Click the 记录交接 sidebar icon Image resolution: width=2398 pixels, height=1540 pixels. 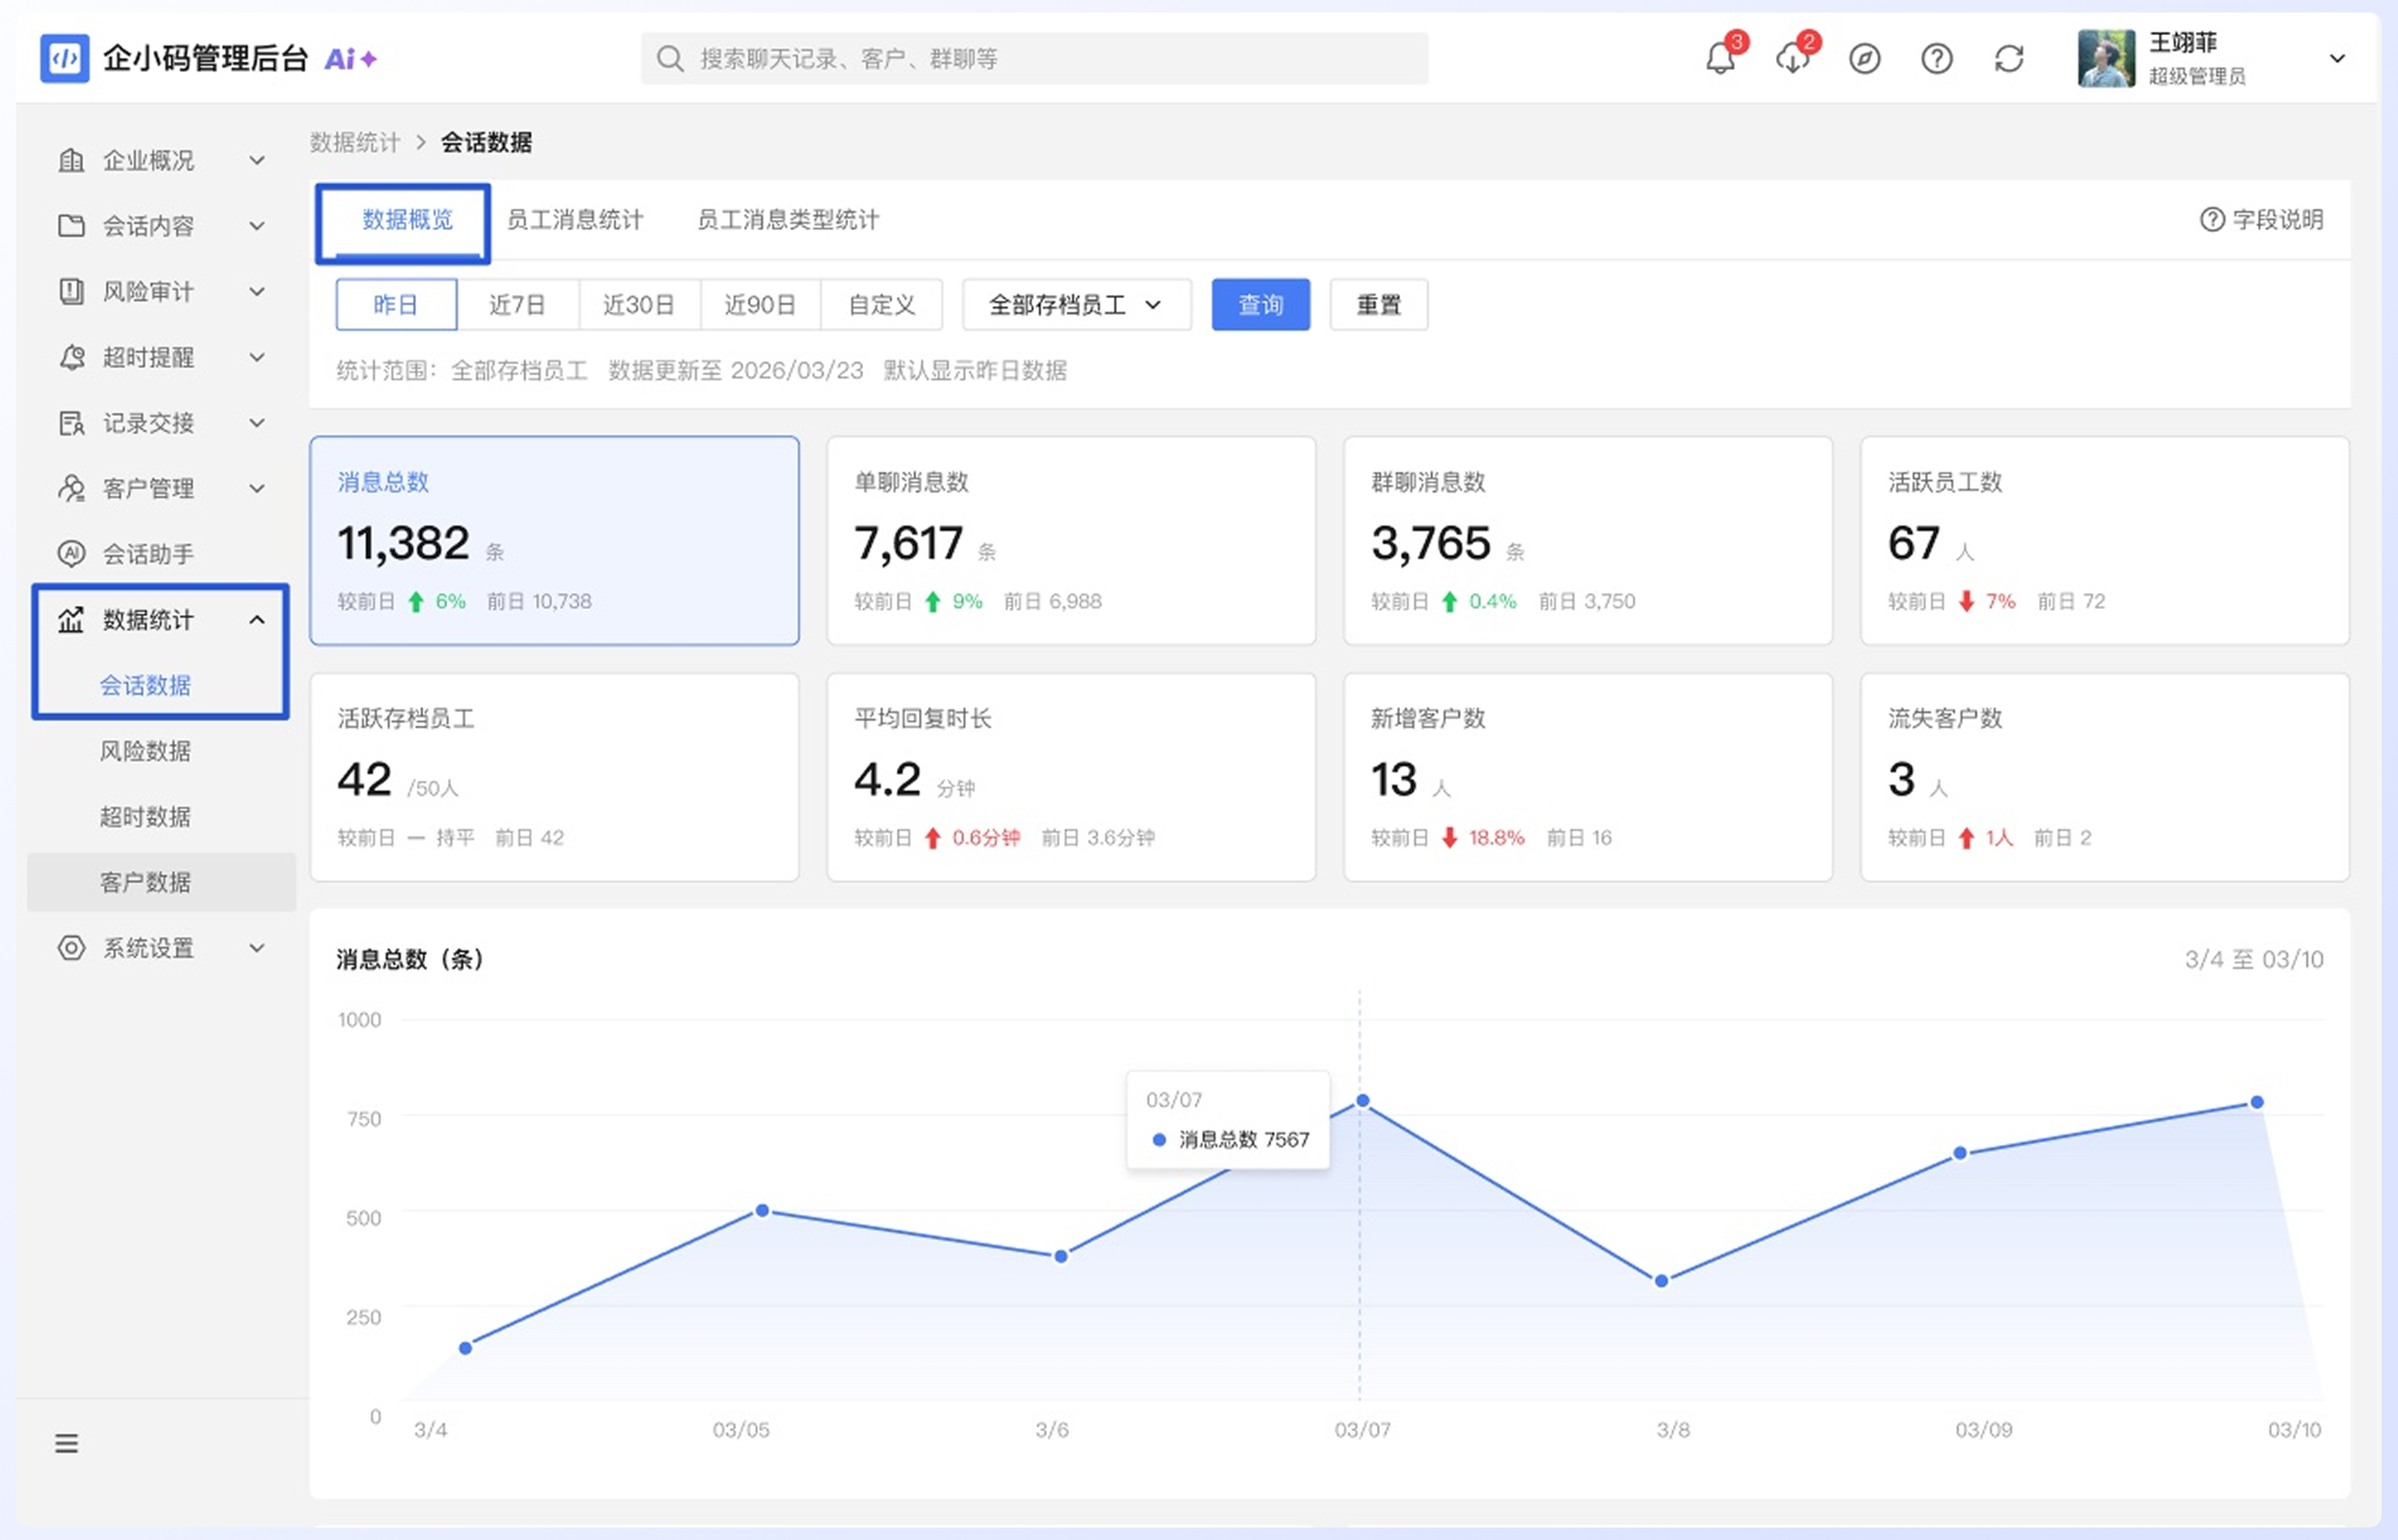(x=71, y=423)
